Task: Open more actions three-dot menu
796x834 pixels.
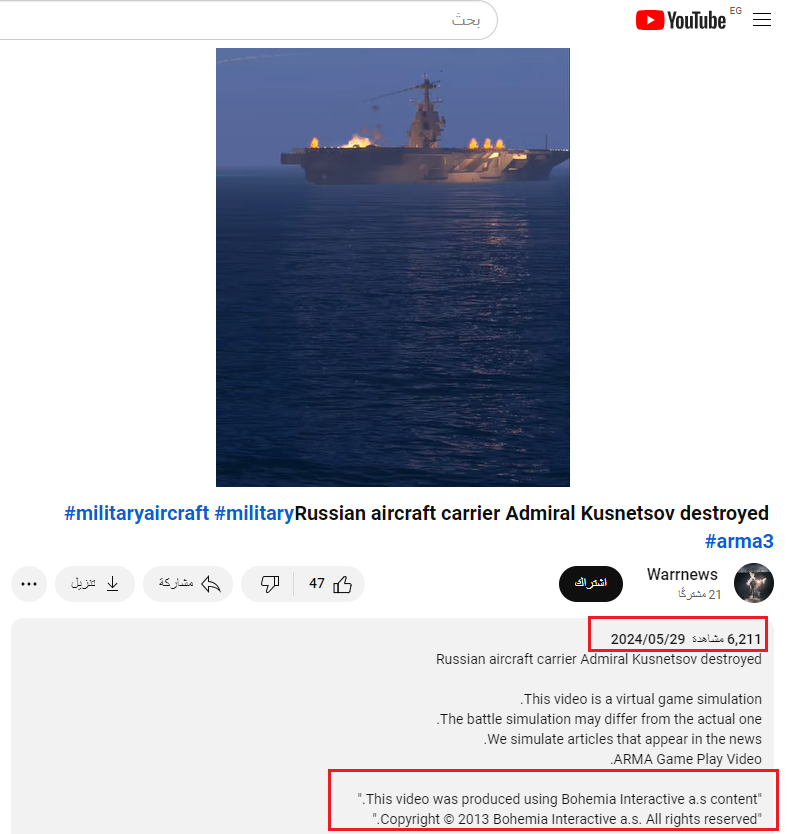Action: tap(29, 584)
